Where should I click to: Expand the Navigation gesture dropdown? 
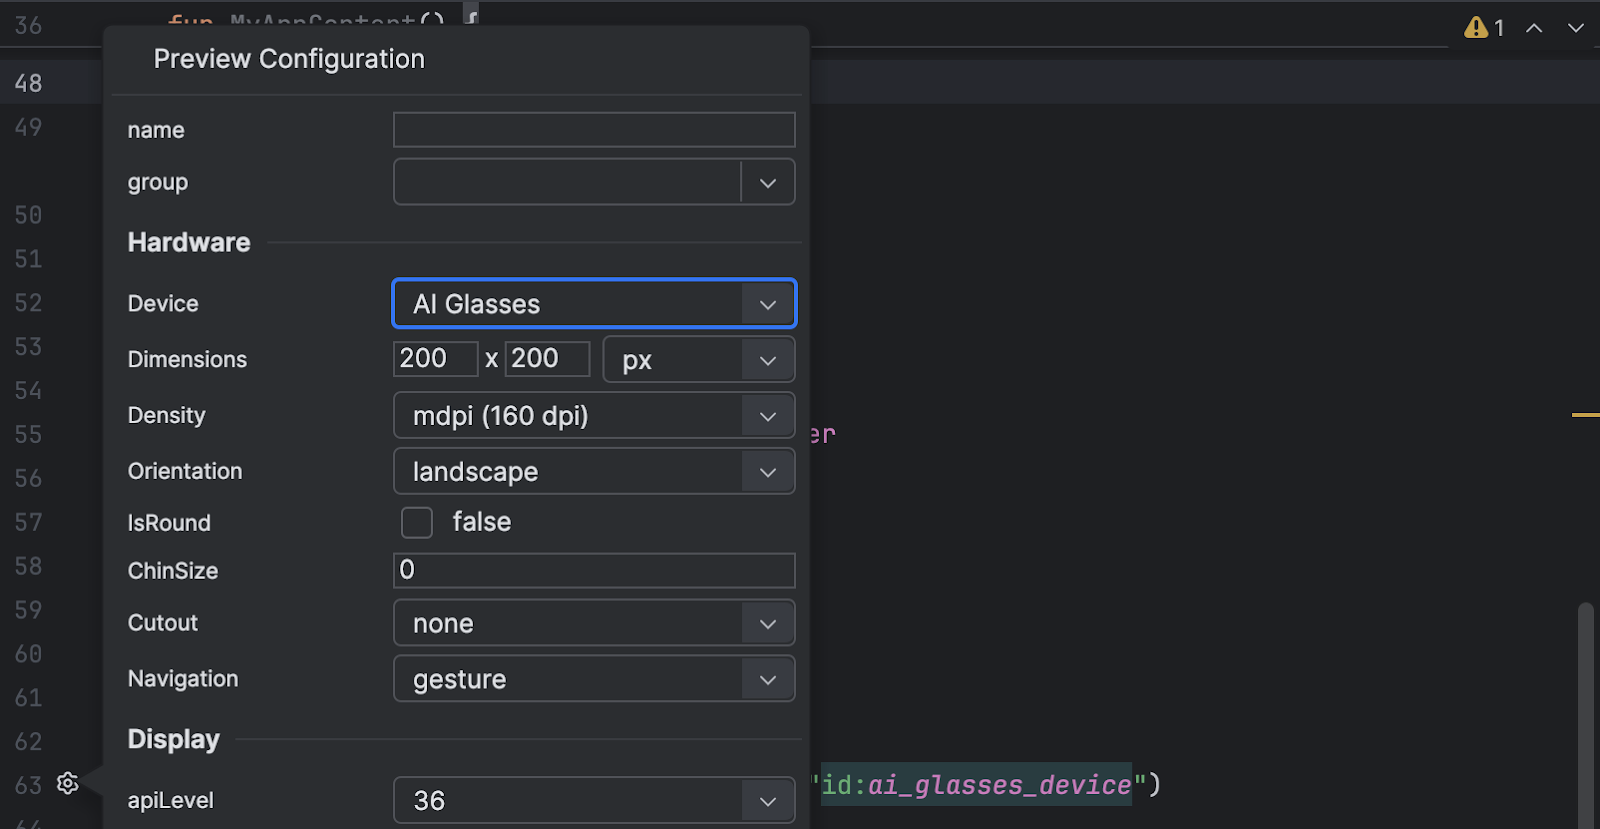coord(594,680)
